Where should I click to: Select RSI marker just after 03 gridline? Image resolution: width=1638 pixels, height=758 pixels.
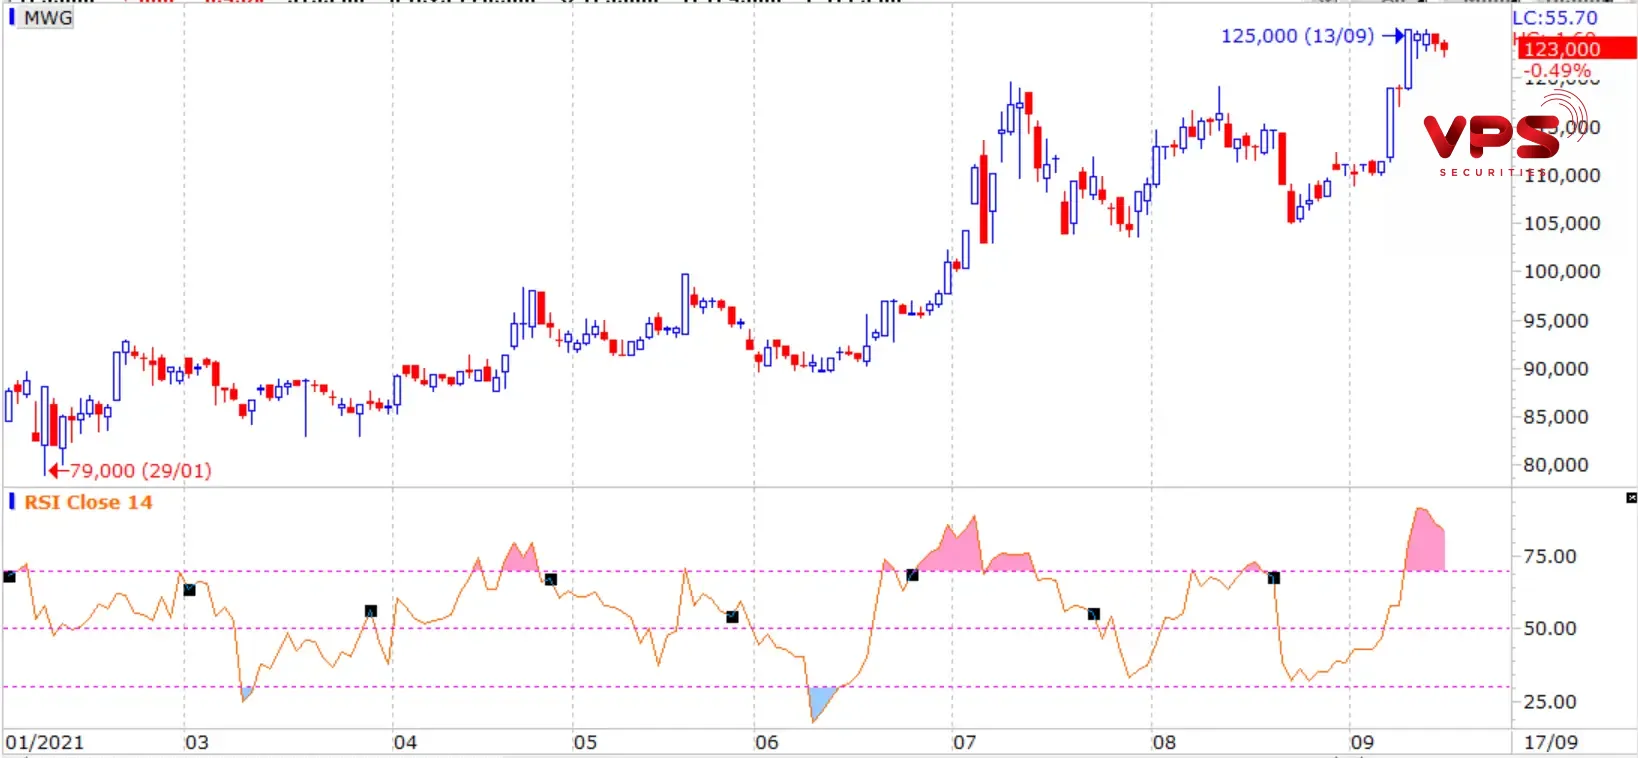190,589
